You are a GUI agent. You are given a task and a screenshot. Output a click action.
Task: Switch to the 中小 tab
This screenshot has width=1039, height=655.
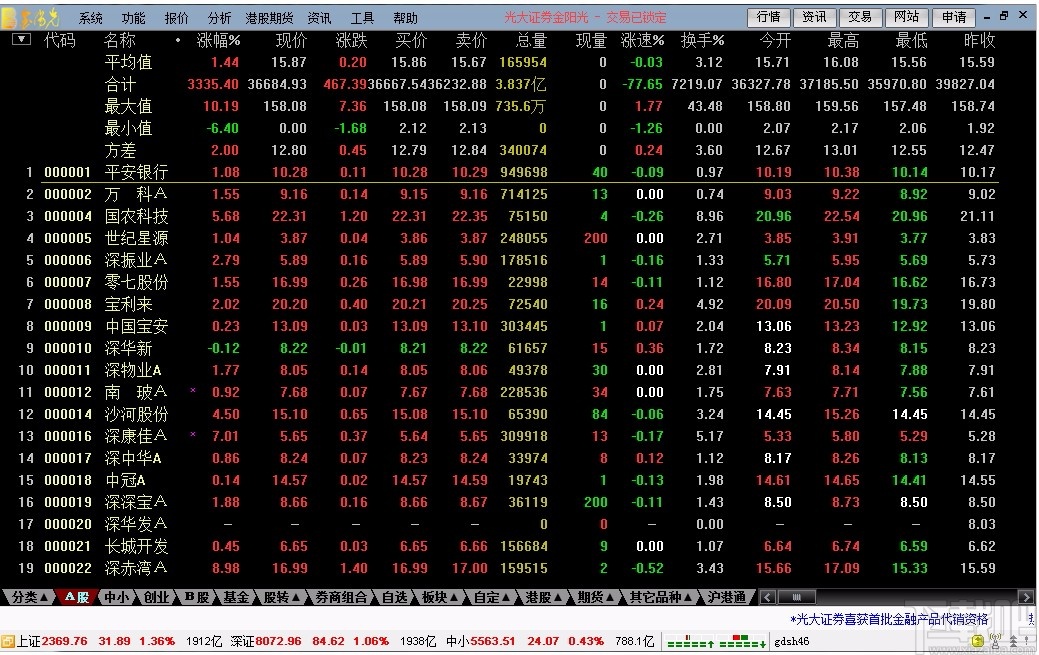pos(117,597)
